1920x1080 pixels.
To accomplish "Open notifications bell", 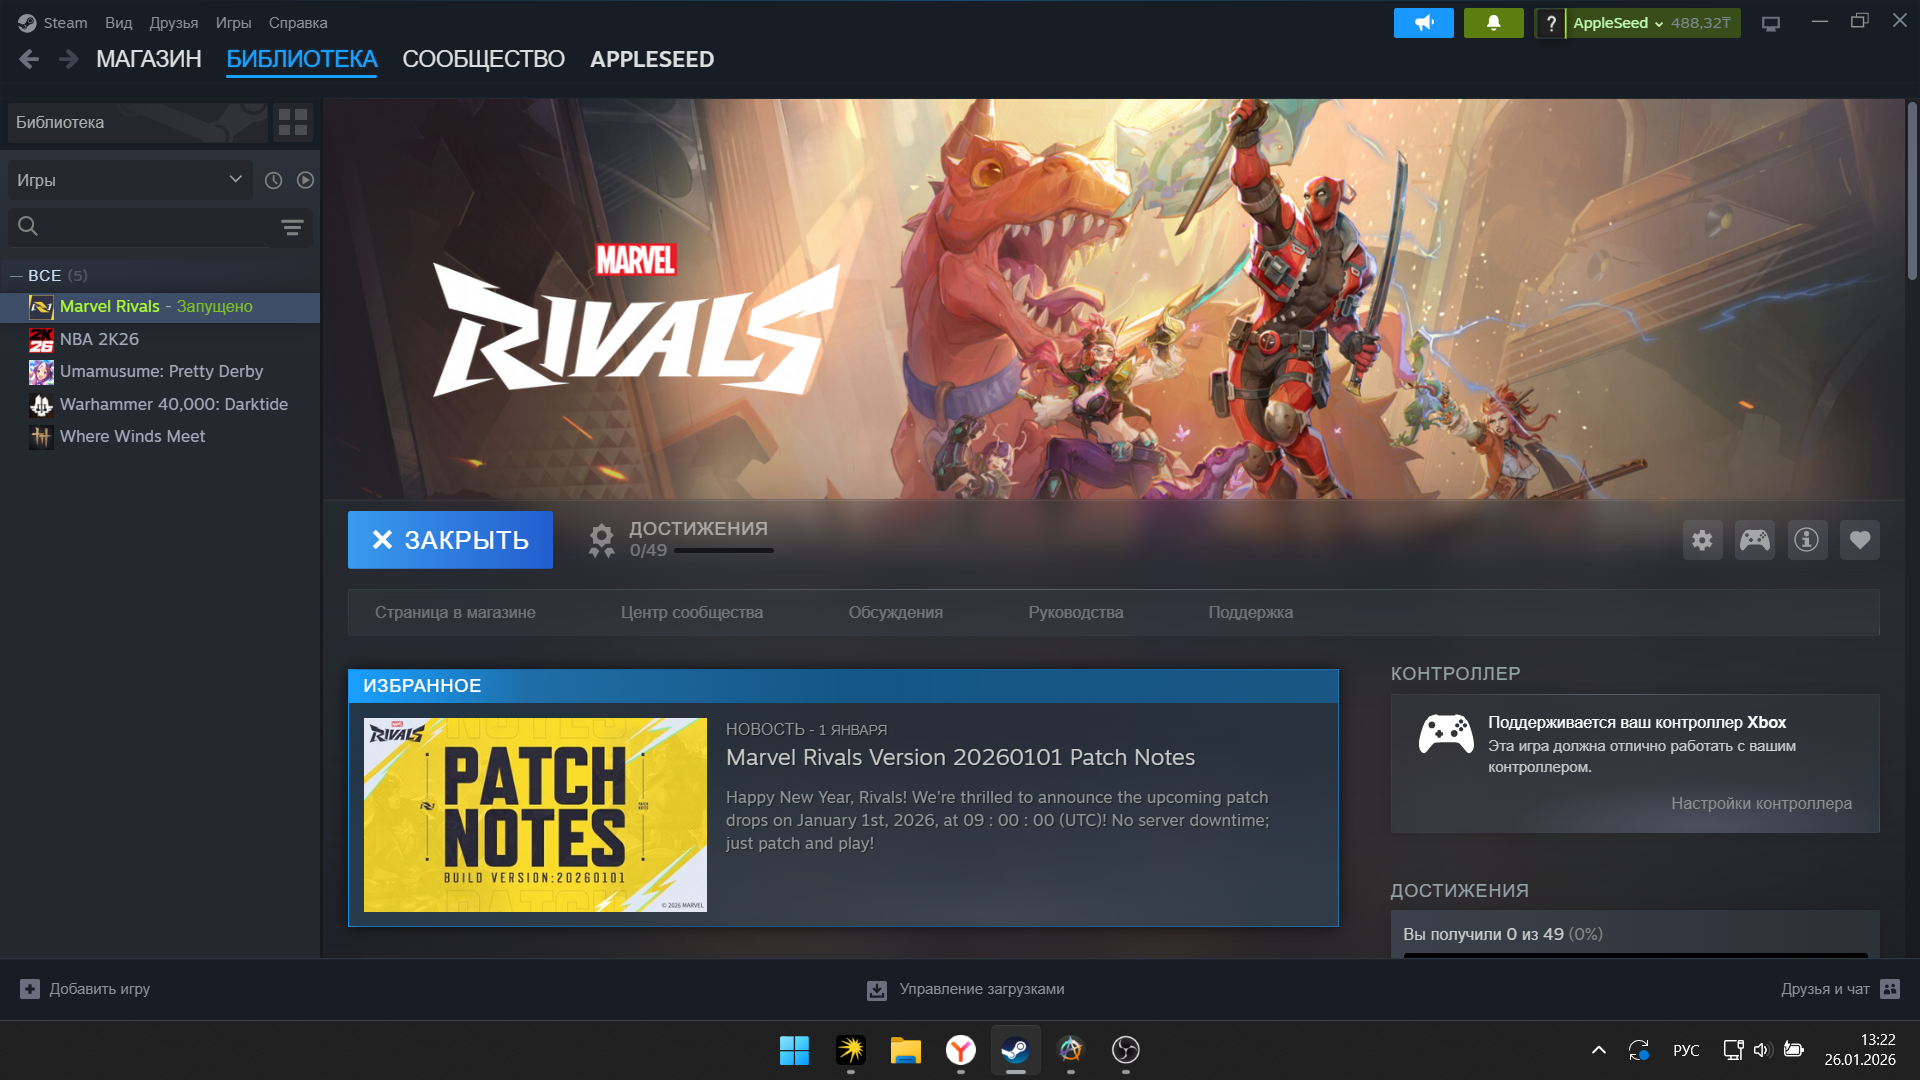I will [1493, 23].
